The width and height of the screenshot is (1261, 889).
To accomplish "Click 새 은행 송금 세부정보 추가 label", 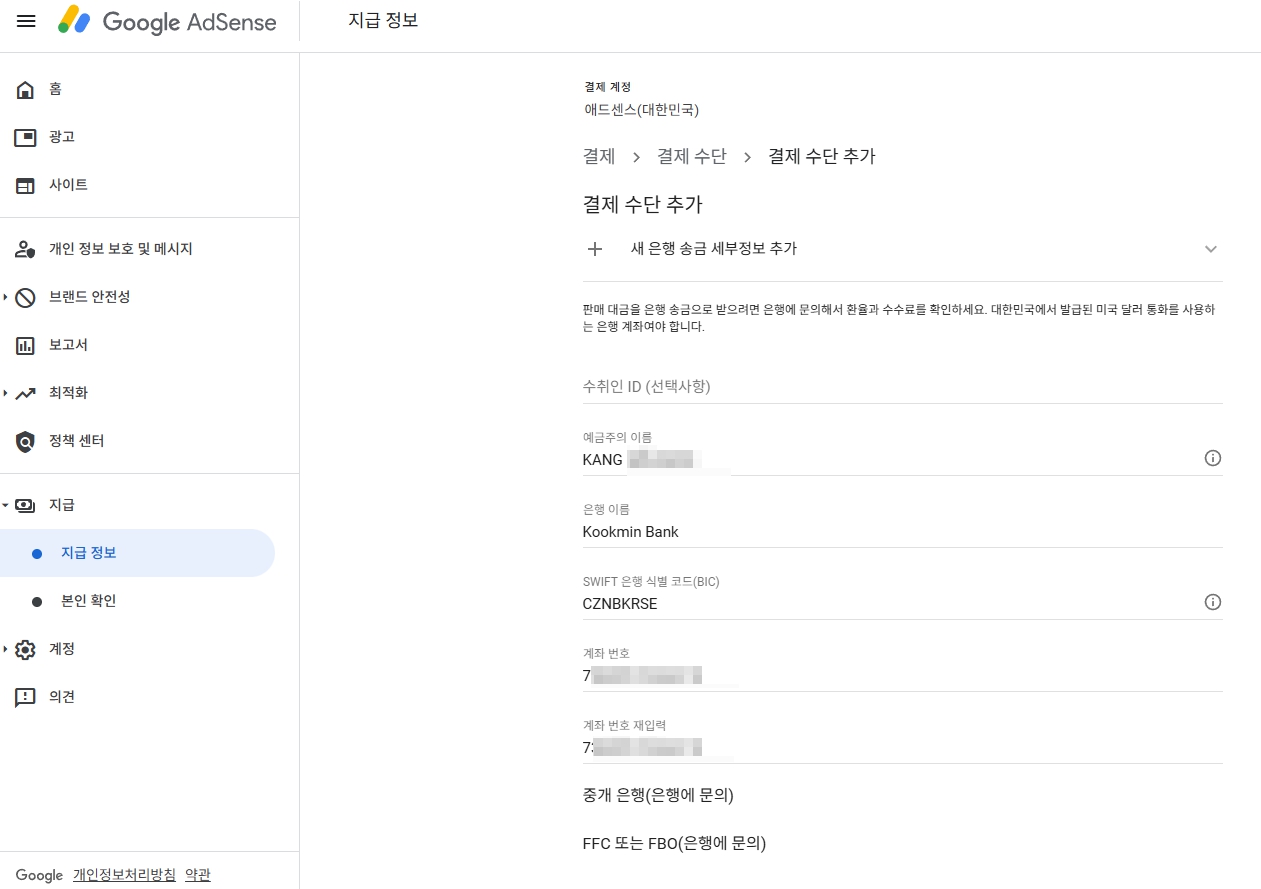I will click(714, 249).
